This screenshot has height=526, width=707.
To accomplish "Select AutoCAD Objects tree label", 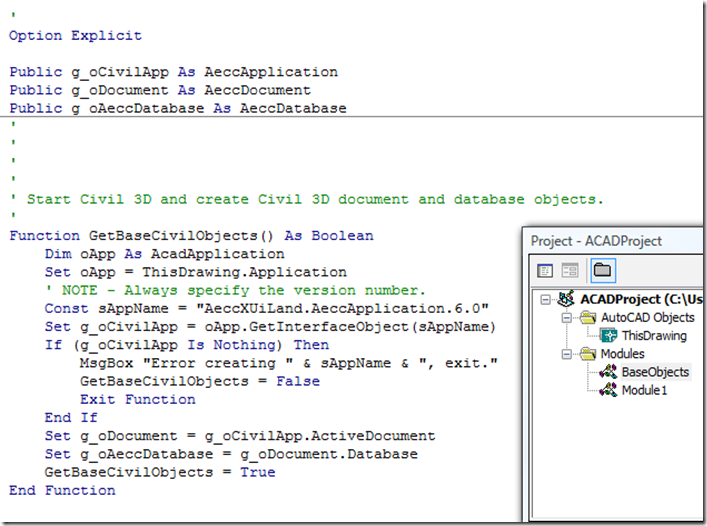I will point(647,318).
